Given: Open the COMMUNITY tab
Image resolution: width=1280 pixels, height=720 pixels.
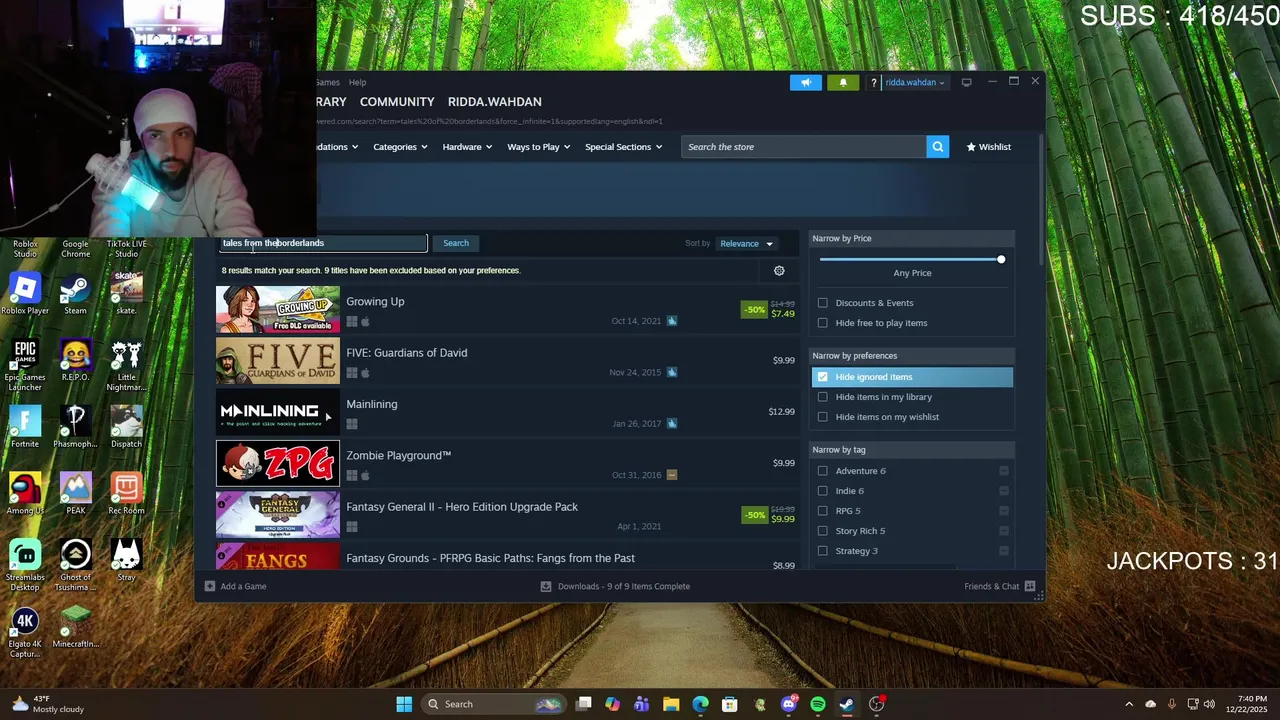Looking at the screenshot, I should [397, 102].
